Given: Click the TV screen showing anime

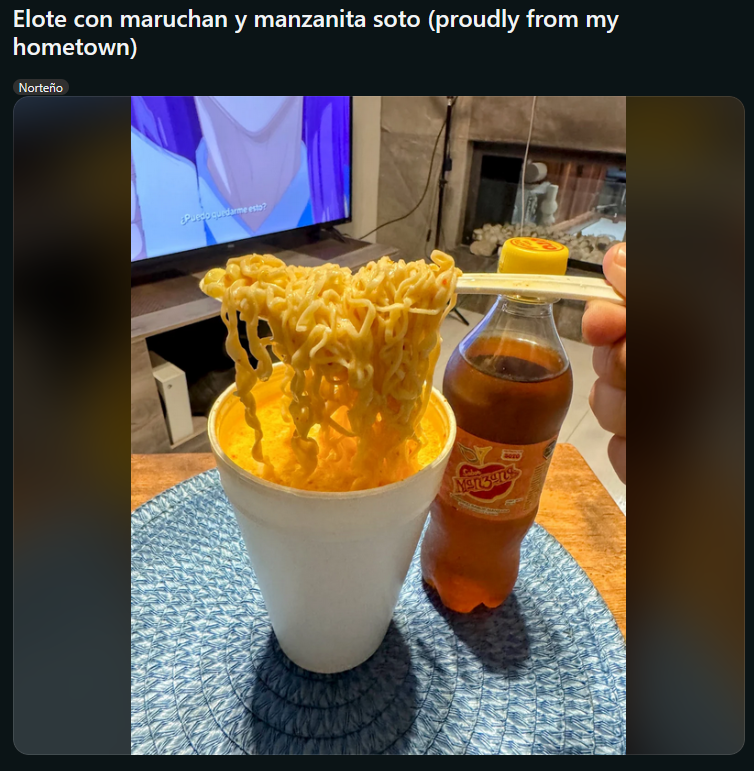Looking at the screenshot, I should pos(241,177).
